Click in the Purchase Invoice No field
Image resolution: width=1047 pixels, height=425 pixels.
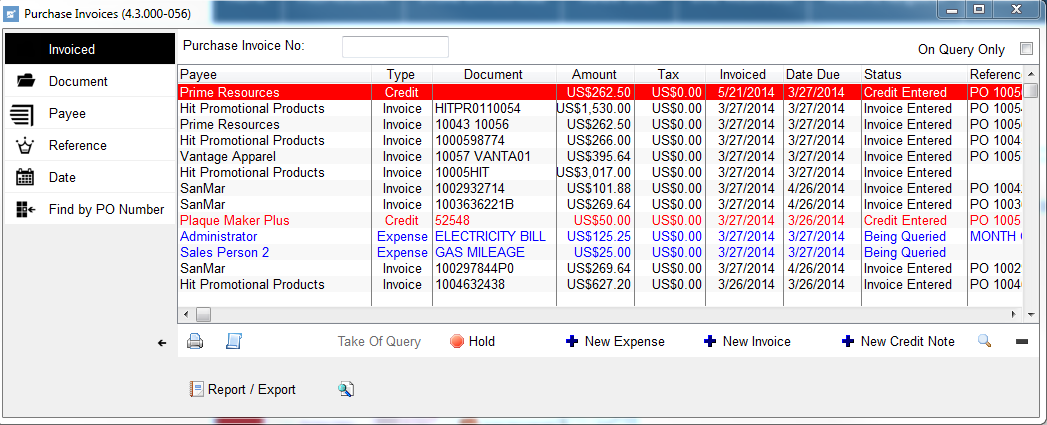pos(395,47)
